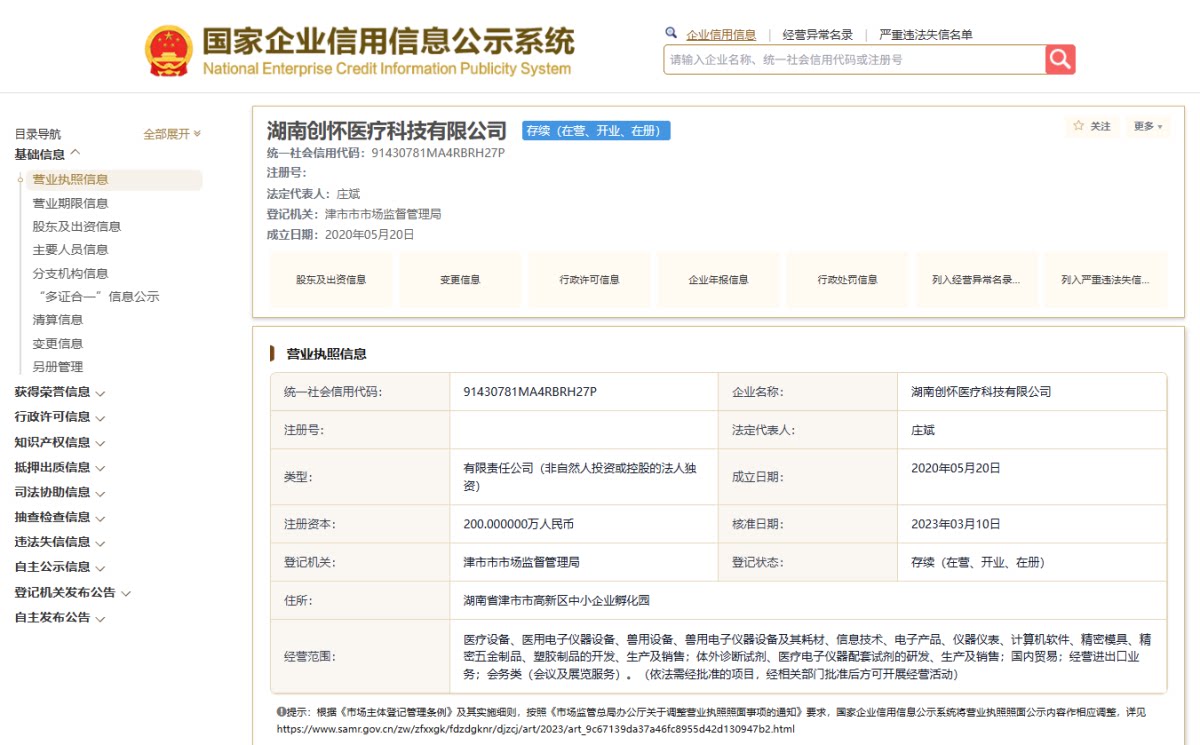The height and width of the screenshot is (745, 1200).
Task: Expand the 抽查检查信息 section
Action: 60,517
